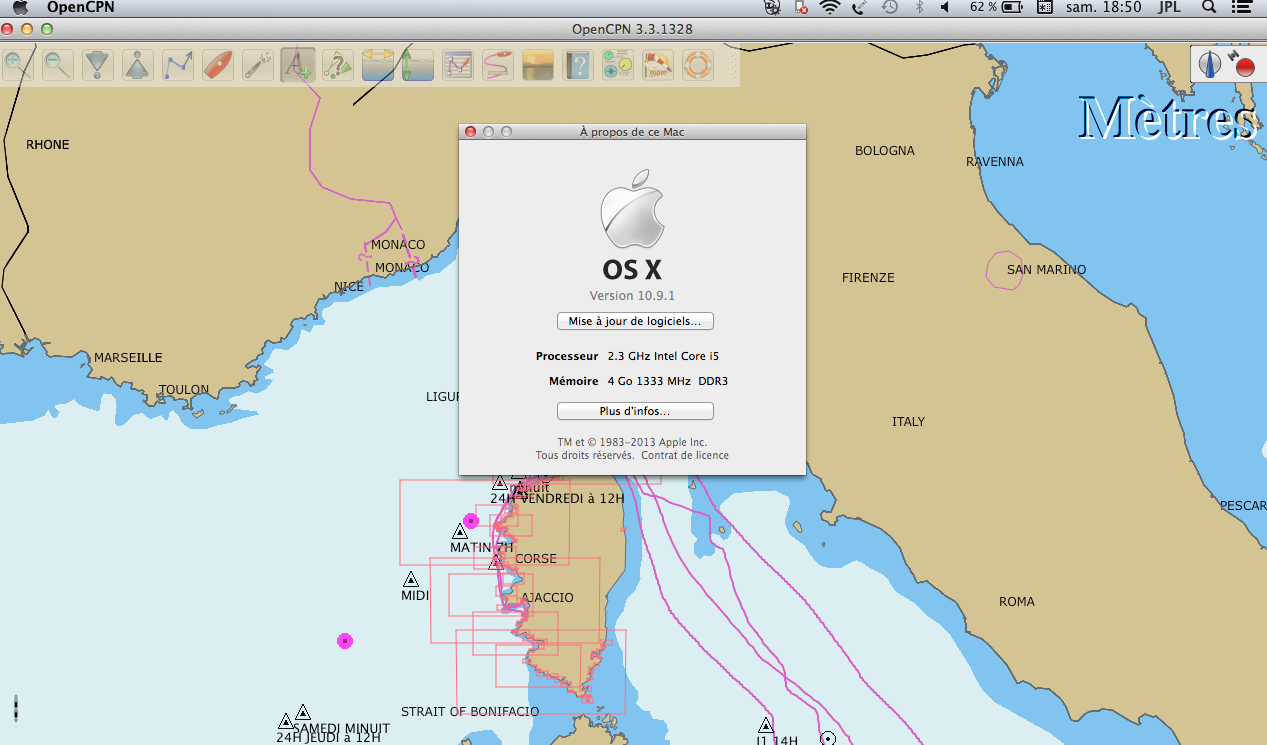Click the red GPS status indicator
Viewport: 1267px width, 745px height.
(x=1244, y=67)
